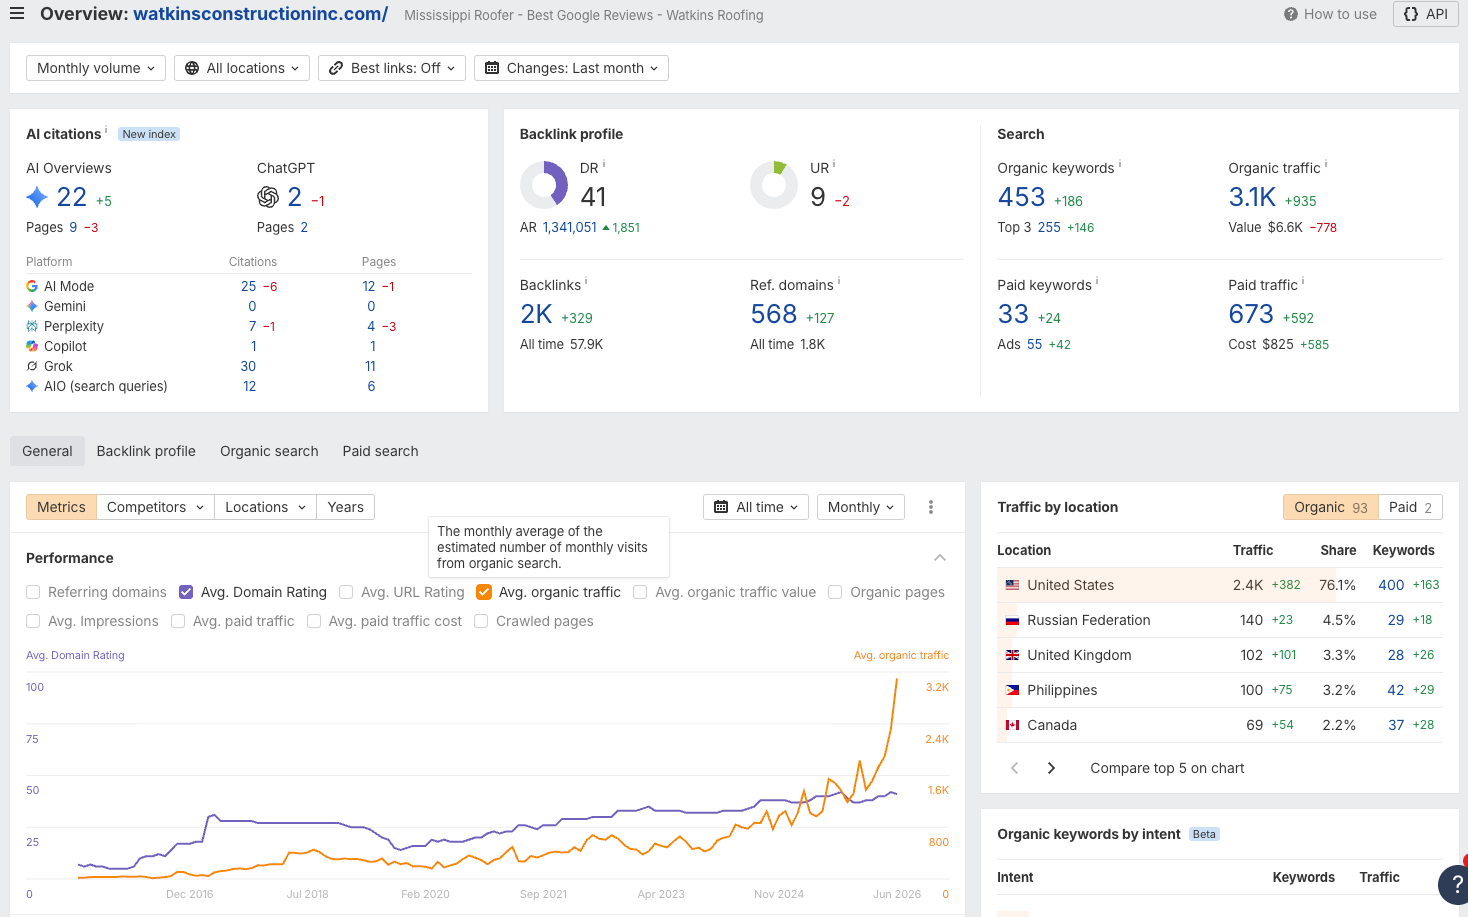
Task: Click the Russian Federation flag icon
Action: click(x=1012, y=620)
